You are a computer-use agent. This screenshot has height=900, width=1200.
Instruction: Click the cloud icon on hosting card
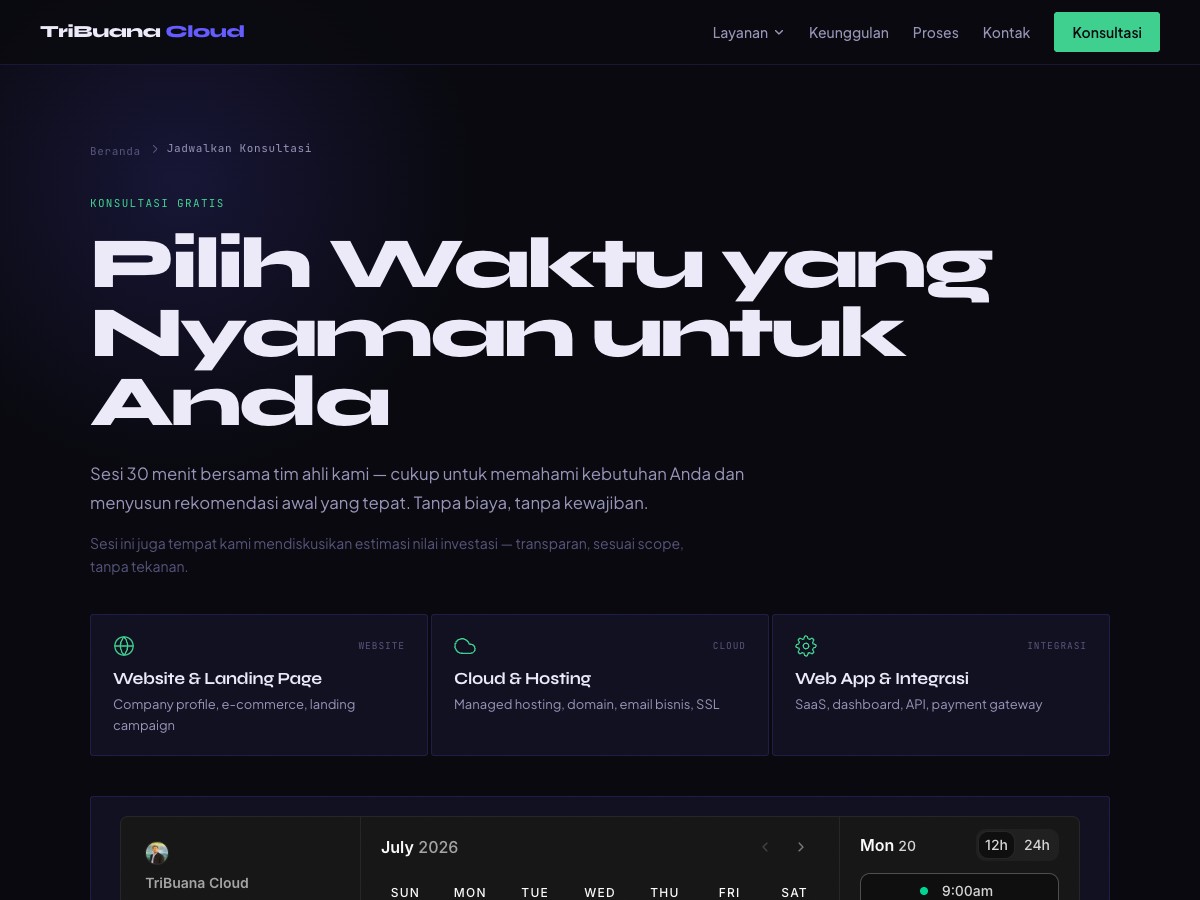pyautogui.click(x=465, y=646)
